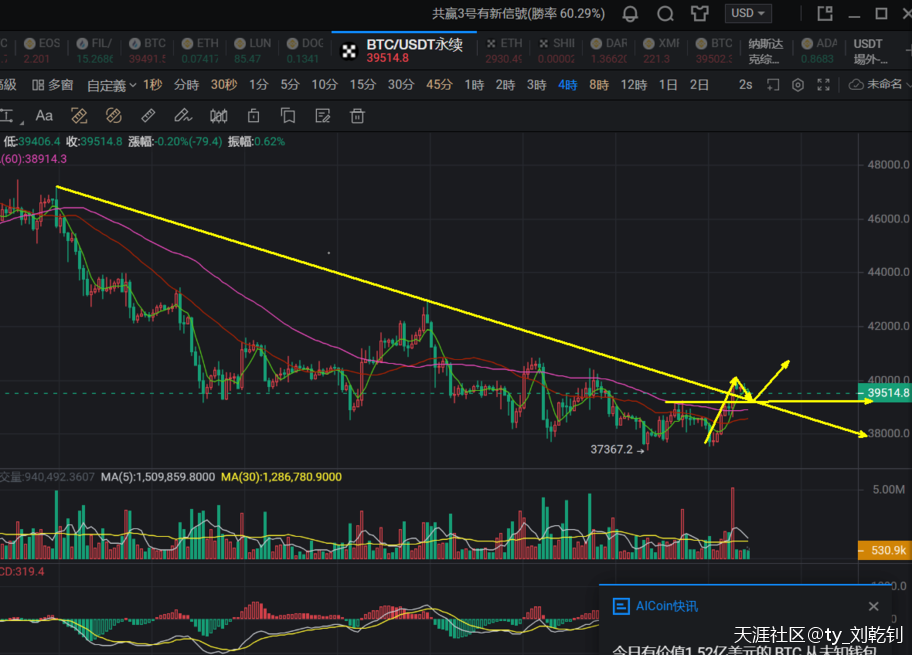Select the Aa text annotation tool

(x=44, y=116)
